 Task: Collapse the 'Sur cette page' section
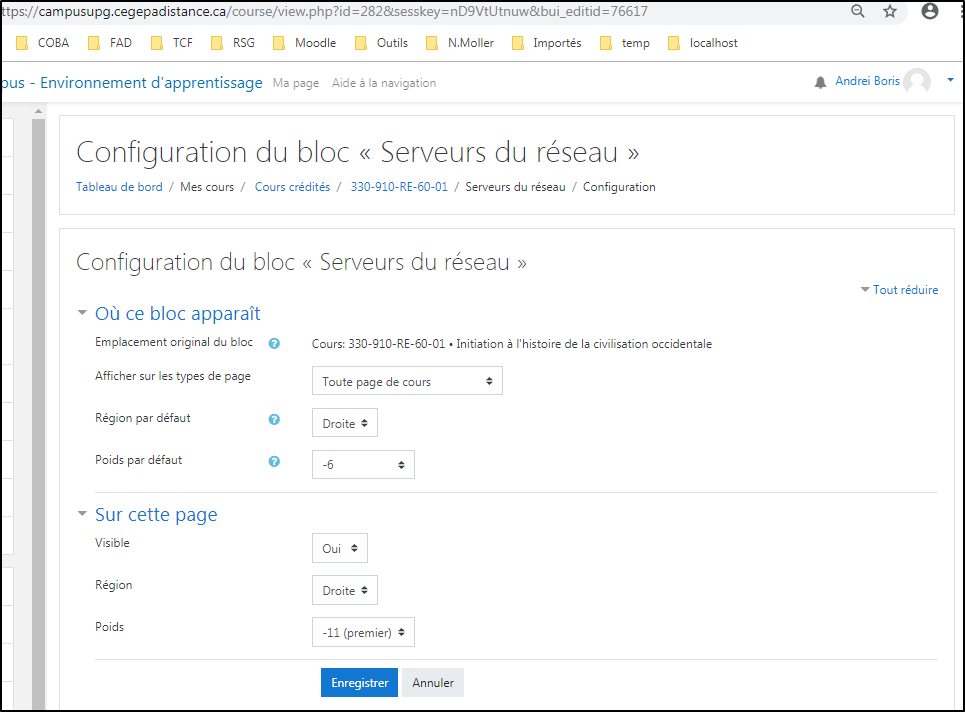(x=155, y=515)
